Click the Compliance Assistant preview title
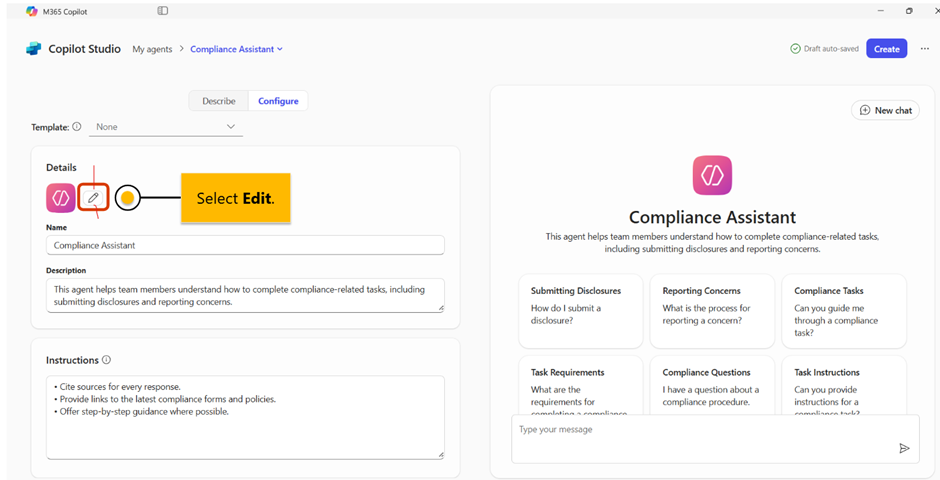 point(712,216)
